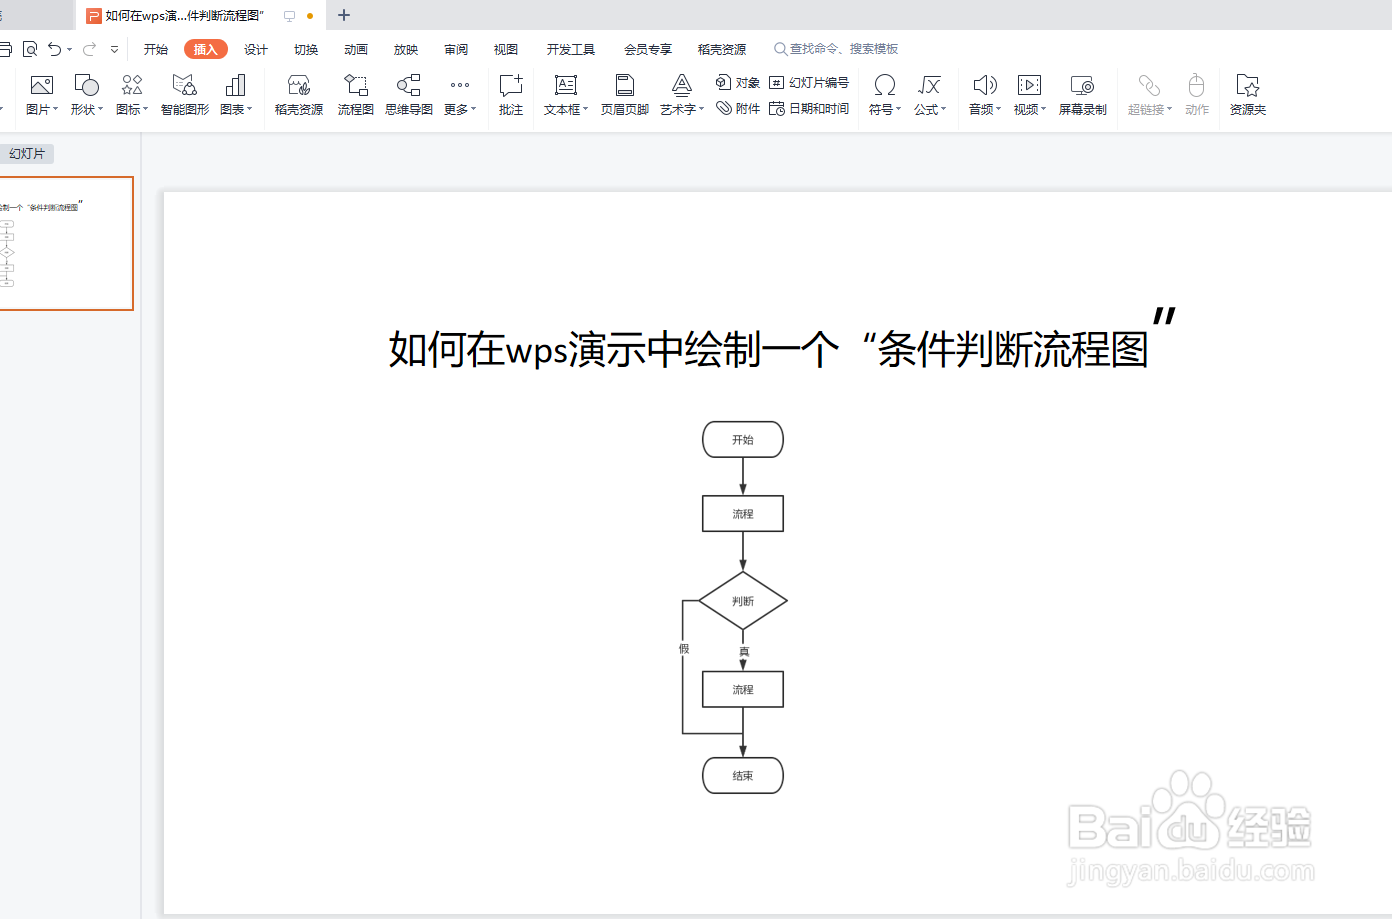Screen dimensions: 1392x919
Task: Insert 幻灯片编号 slide number
Action: tap(809, 82)
